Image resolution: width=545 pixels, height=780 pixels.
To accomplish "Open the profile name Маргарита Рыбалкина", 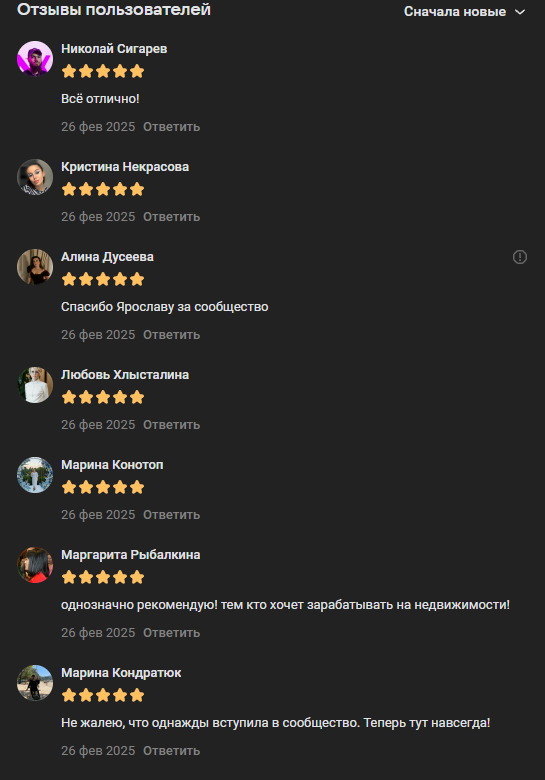I will coord(130,555).
